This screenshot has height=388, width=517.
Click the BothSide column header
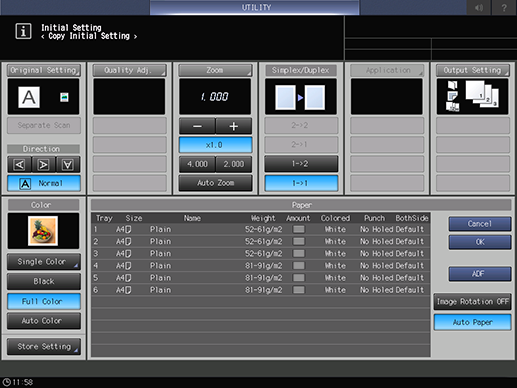[x=412, y=218]
